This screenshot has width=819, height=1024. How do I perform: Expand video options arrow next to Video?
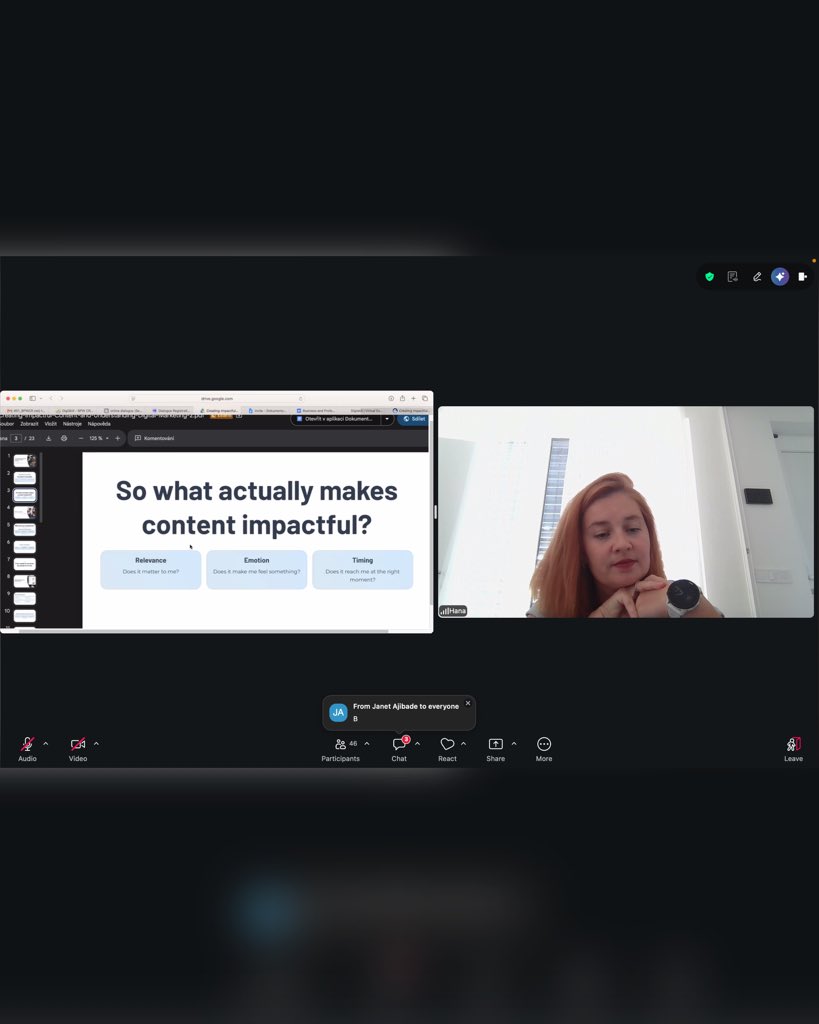click(x=97, y=744)
